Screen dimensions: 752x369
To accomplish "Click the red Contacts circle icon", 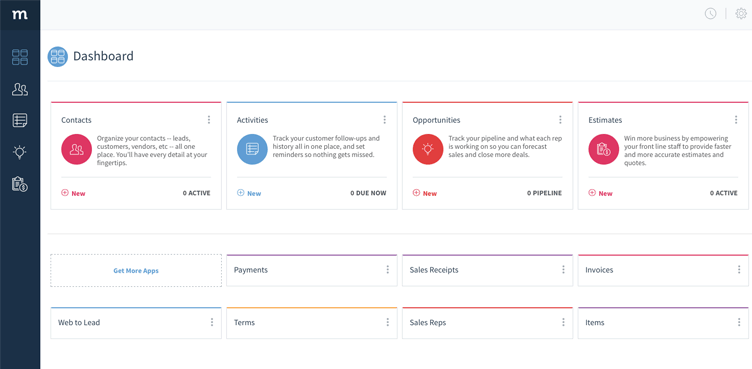I will pyautogui.click(x=76, y=149).
